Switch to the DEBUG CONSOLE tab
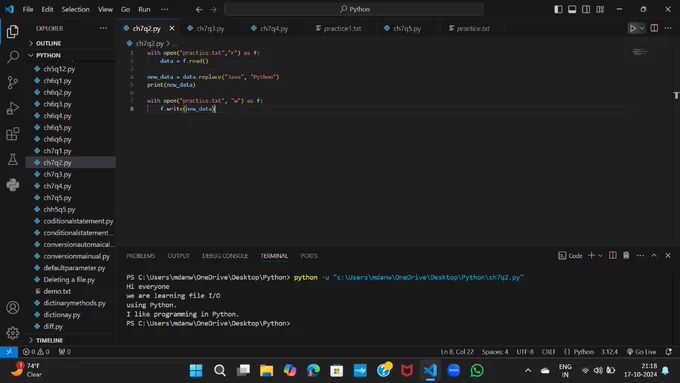Image resolution: width=680 pixels, height=383 pixels. [225, 256]
